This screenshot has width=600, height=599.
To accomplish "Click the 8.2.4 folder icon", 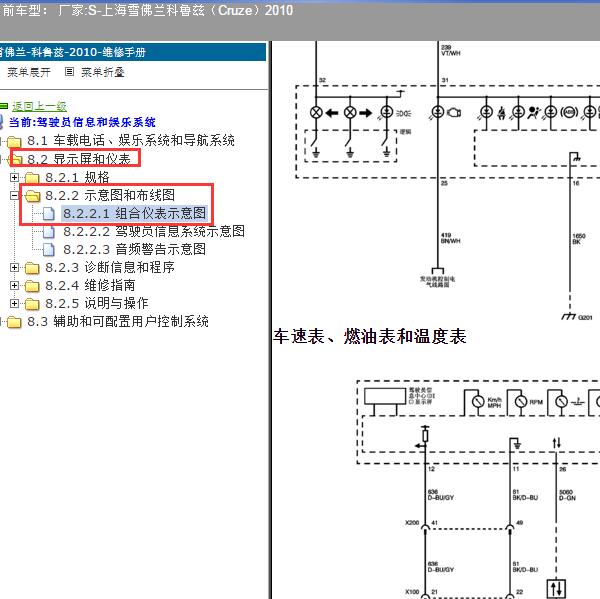I will pyautogui.click(x=32, y=286).
